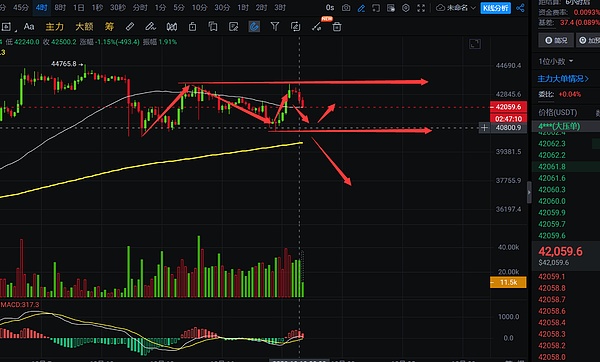
Task: Click the screenshot camera icon
Action: [x=346, y=8]
